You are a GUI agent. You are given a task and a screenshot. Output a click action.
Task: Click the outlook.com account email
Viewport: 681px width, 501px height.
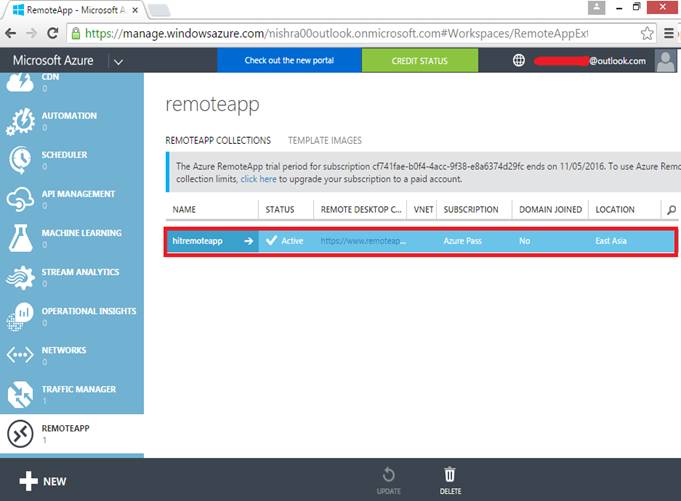(590, 61)
